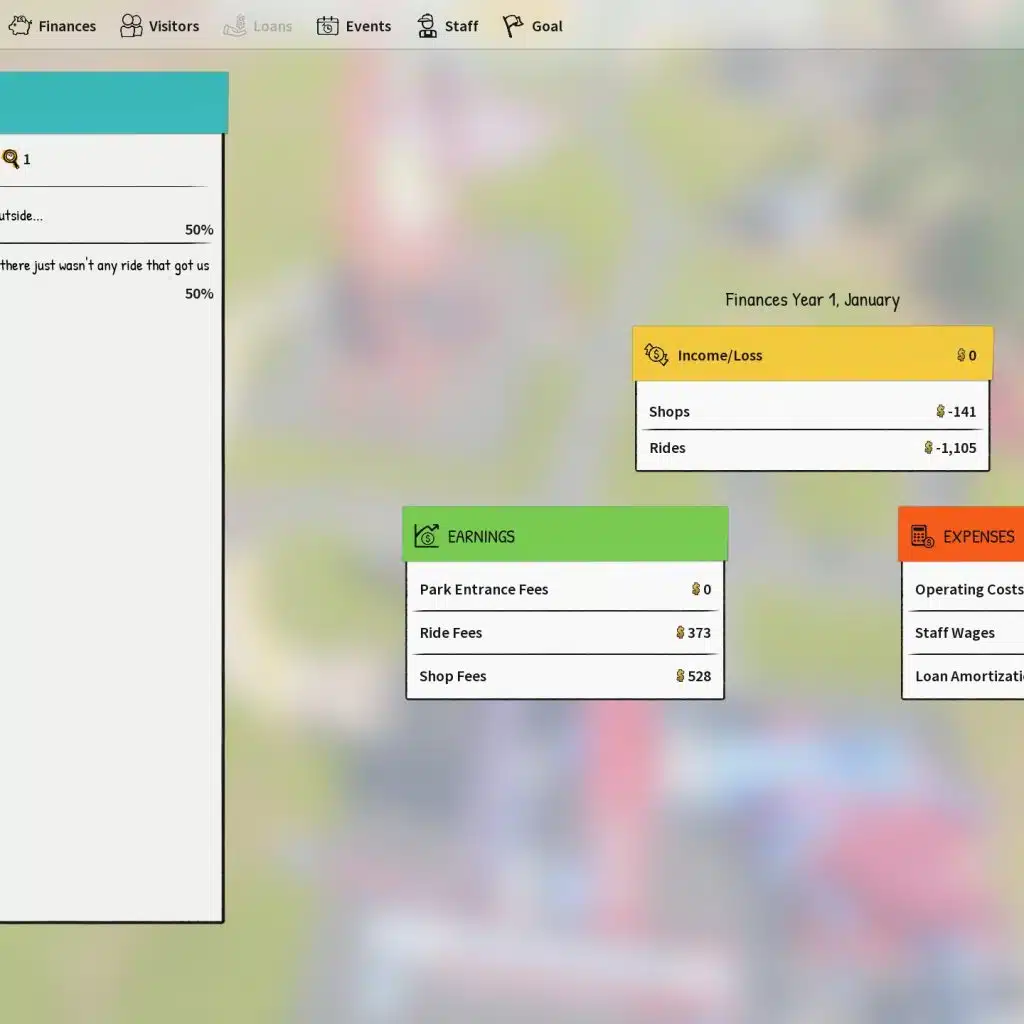Click the magnifier icon in left panel

(11, 159)
